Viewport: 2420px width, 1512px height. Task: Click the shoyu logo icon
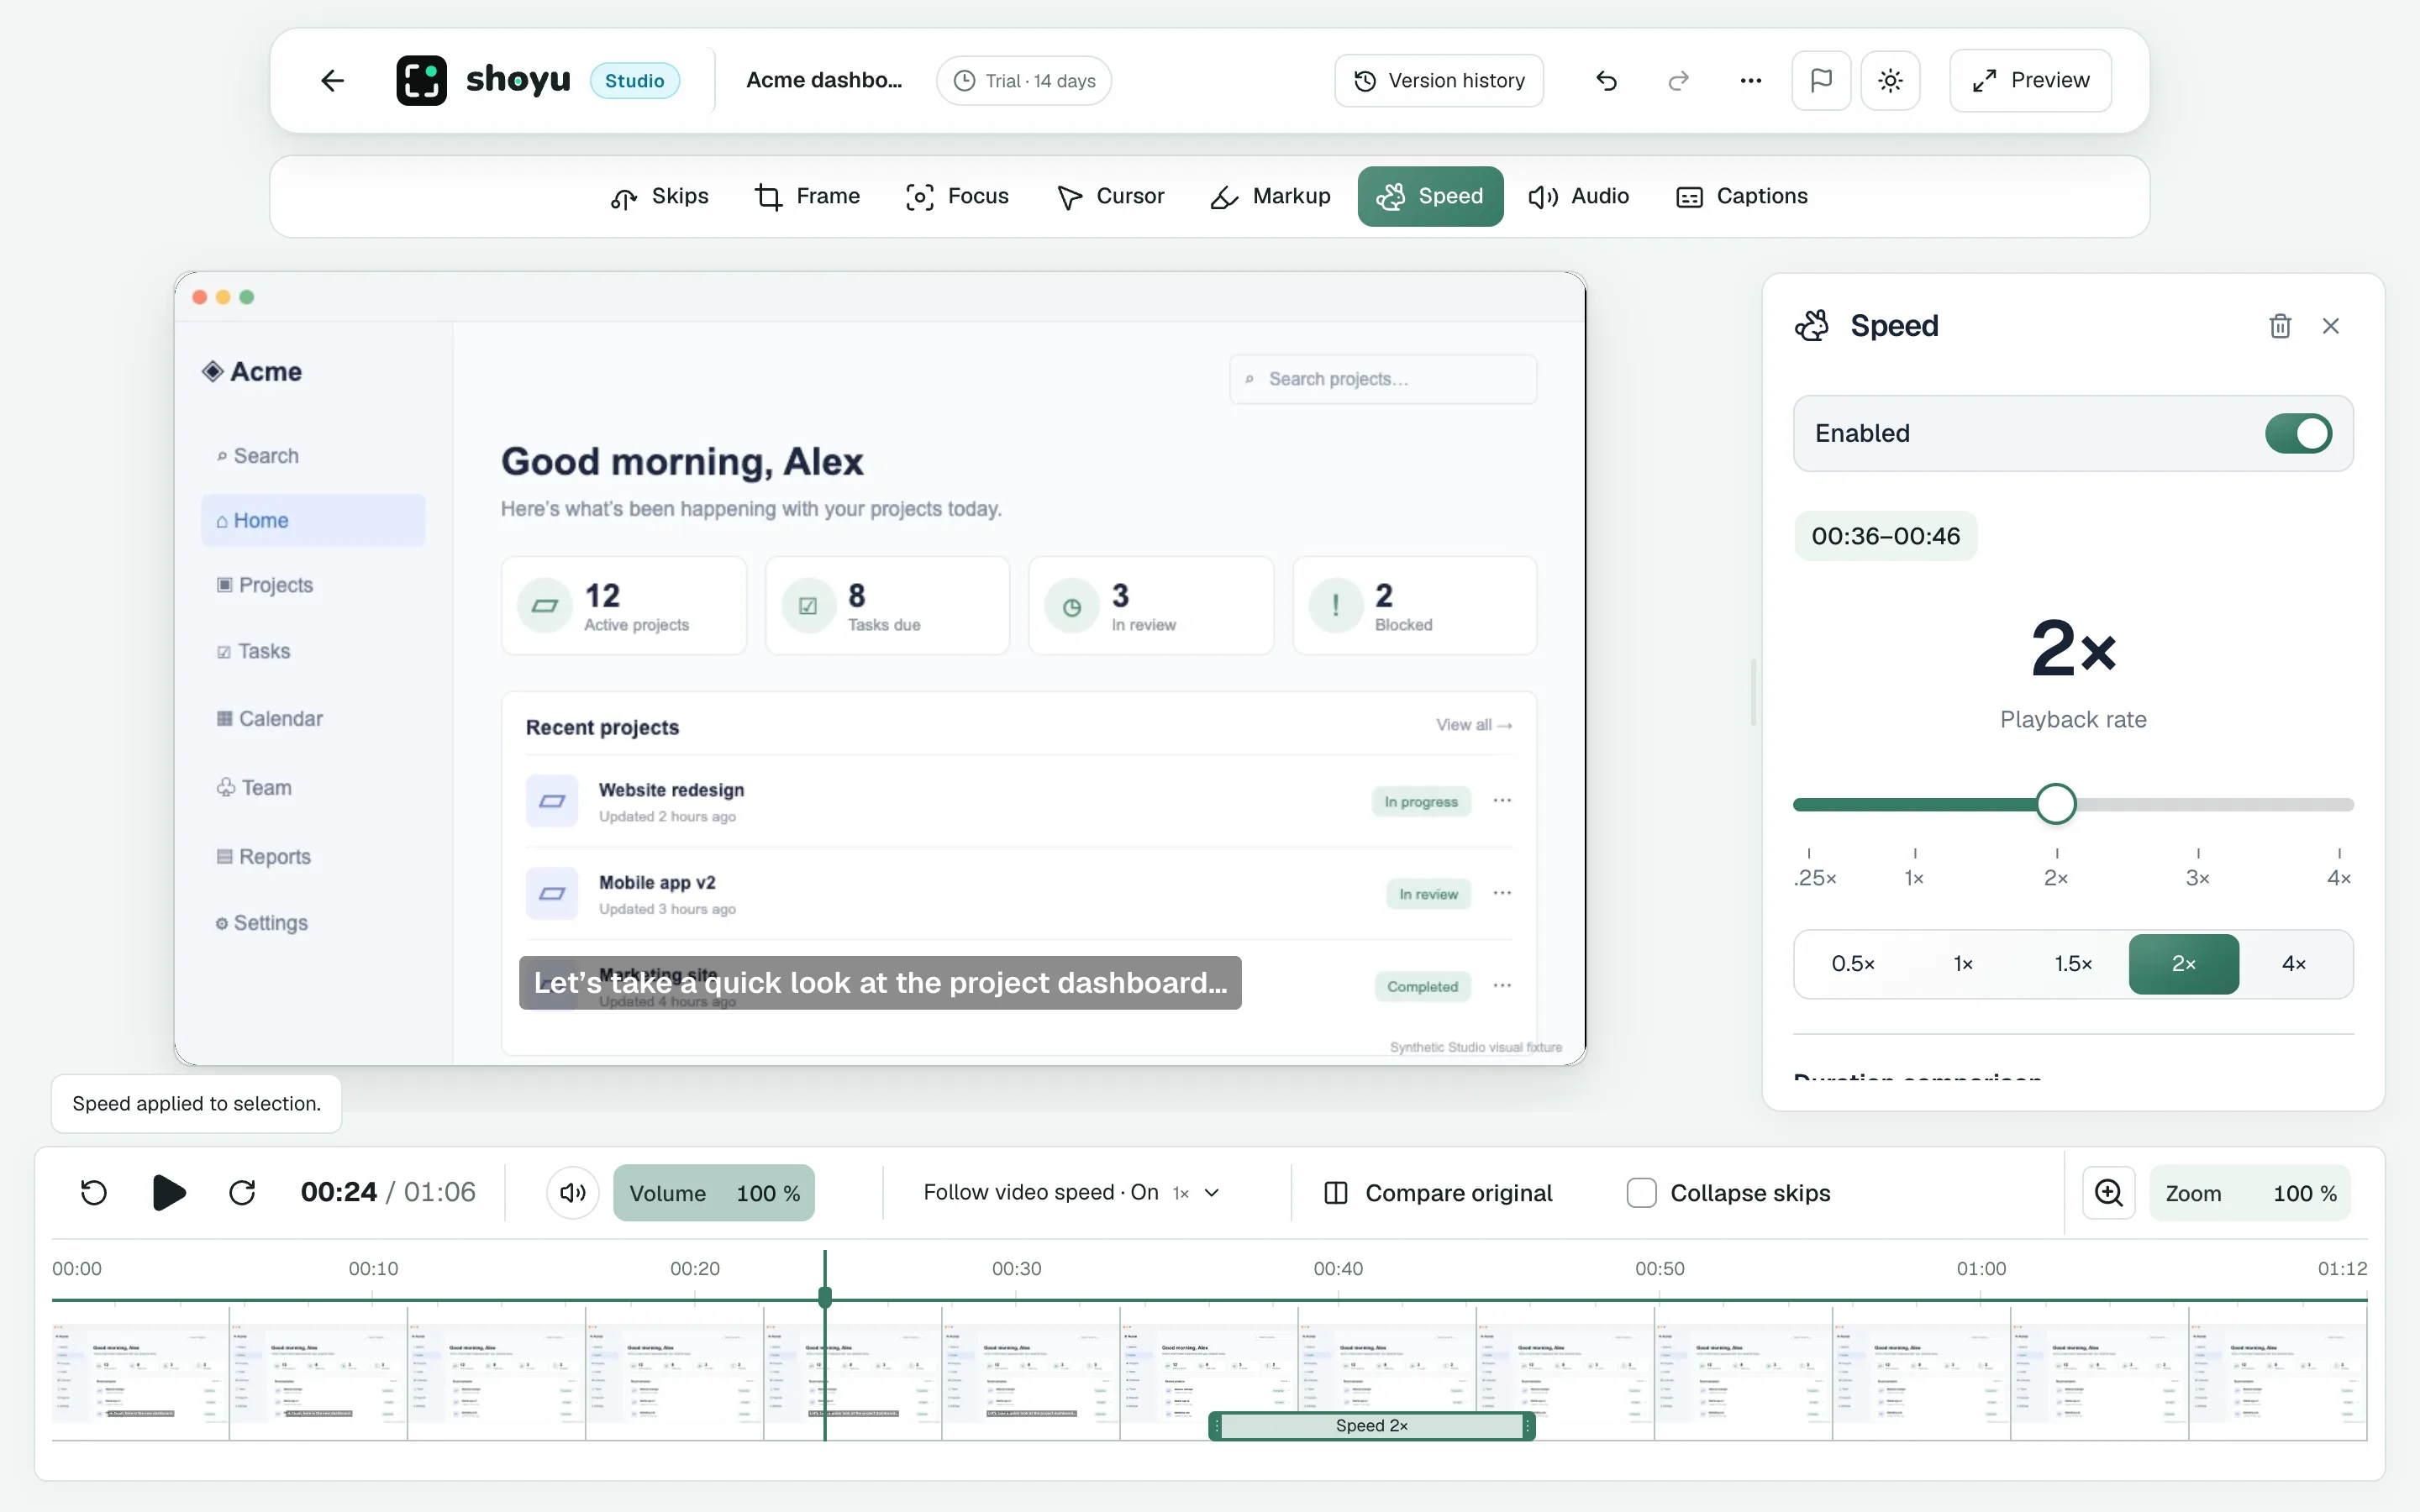point(421,80)
